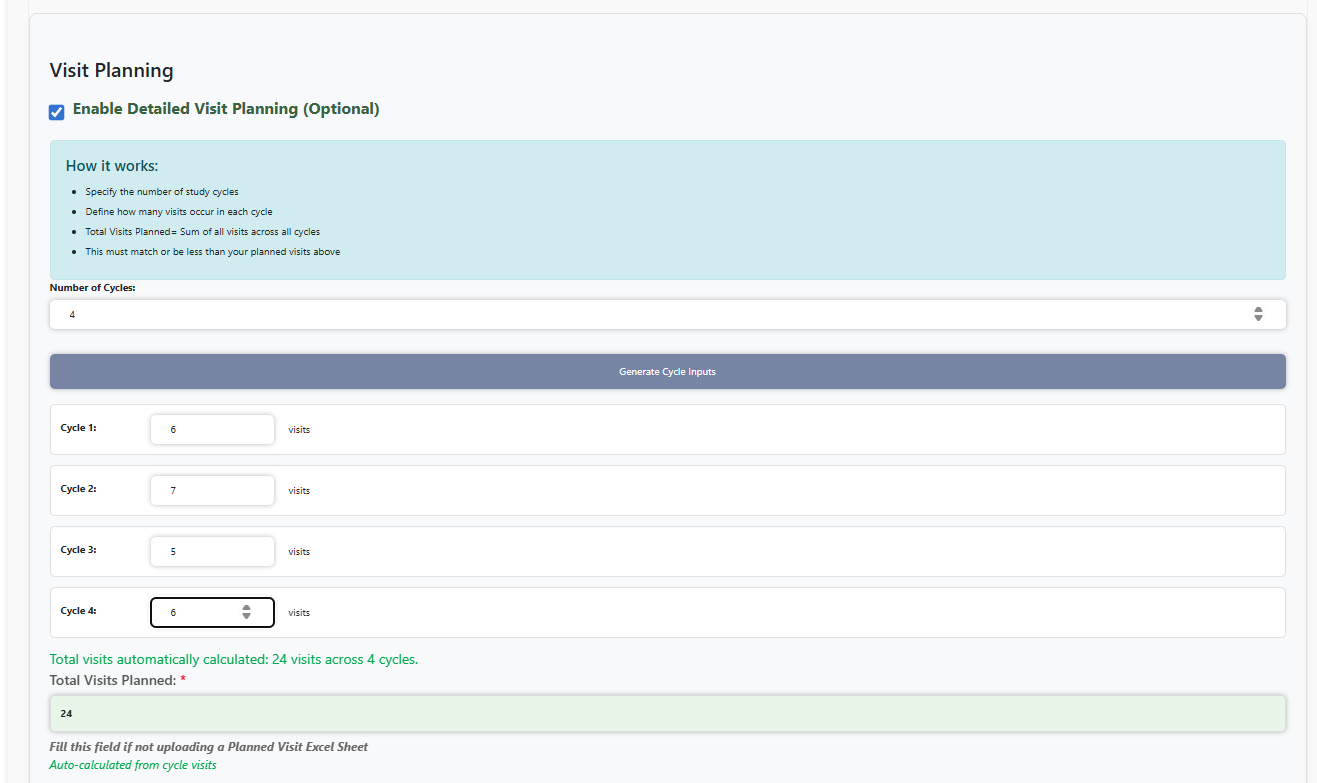Click the Auto-calculated from cycle visits link

132,764
